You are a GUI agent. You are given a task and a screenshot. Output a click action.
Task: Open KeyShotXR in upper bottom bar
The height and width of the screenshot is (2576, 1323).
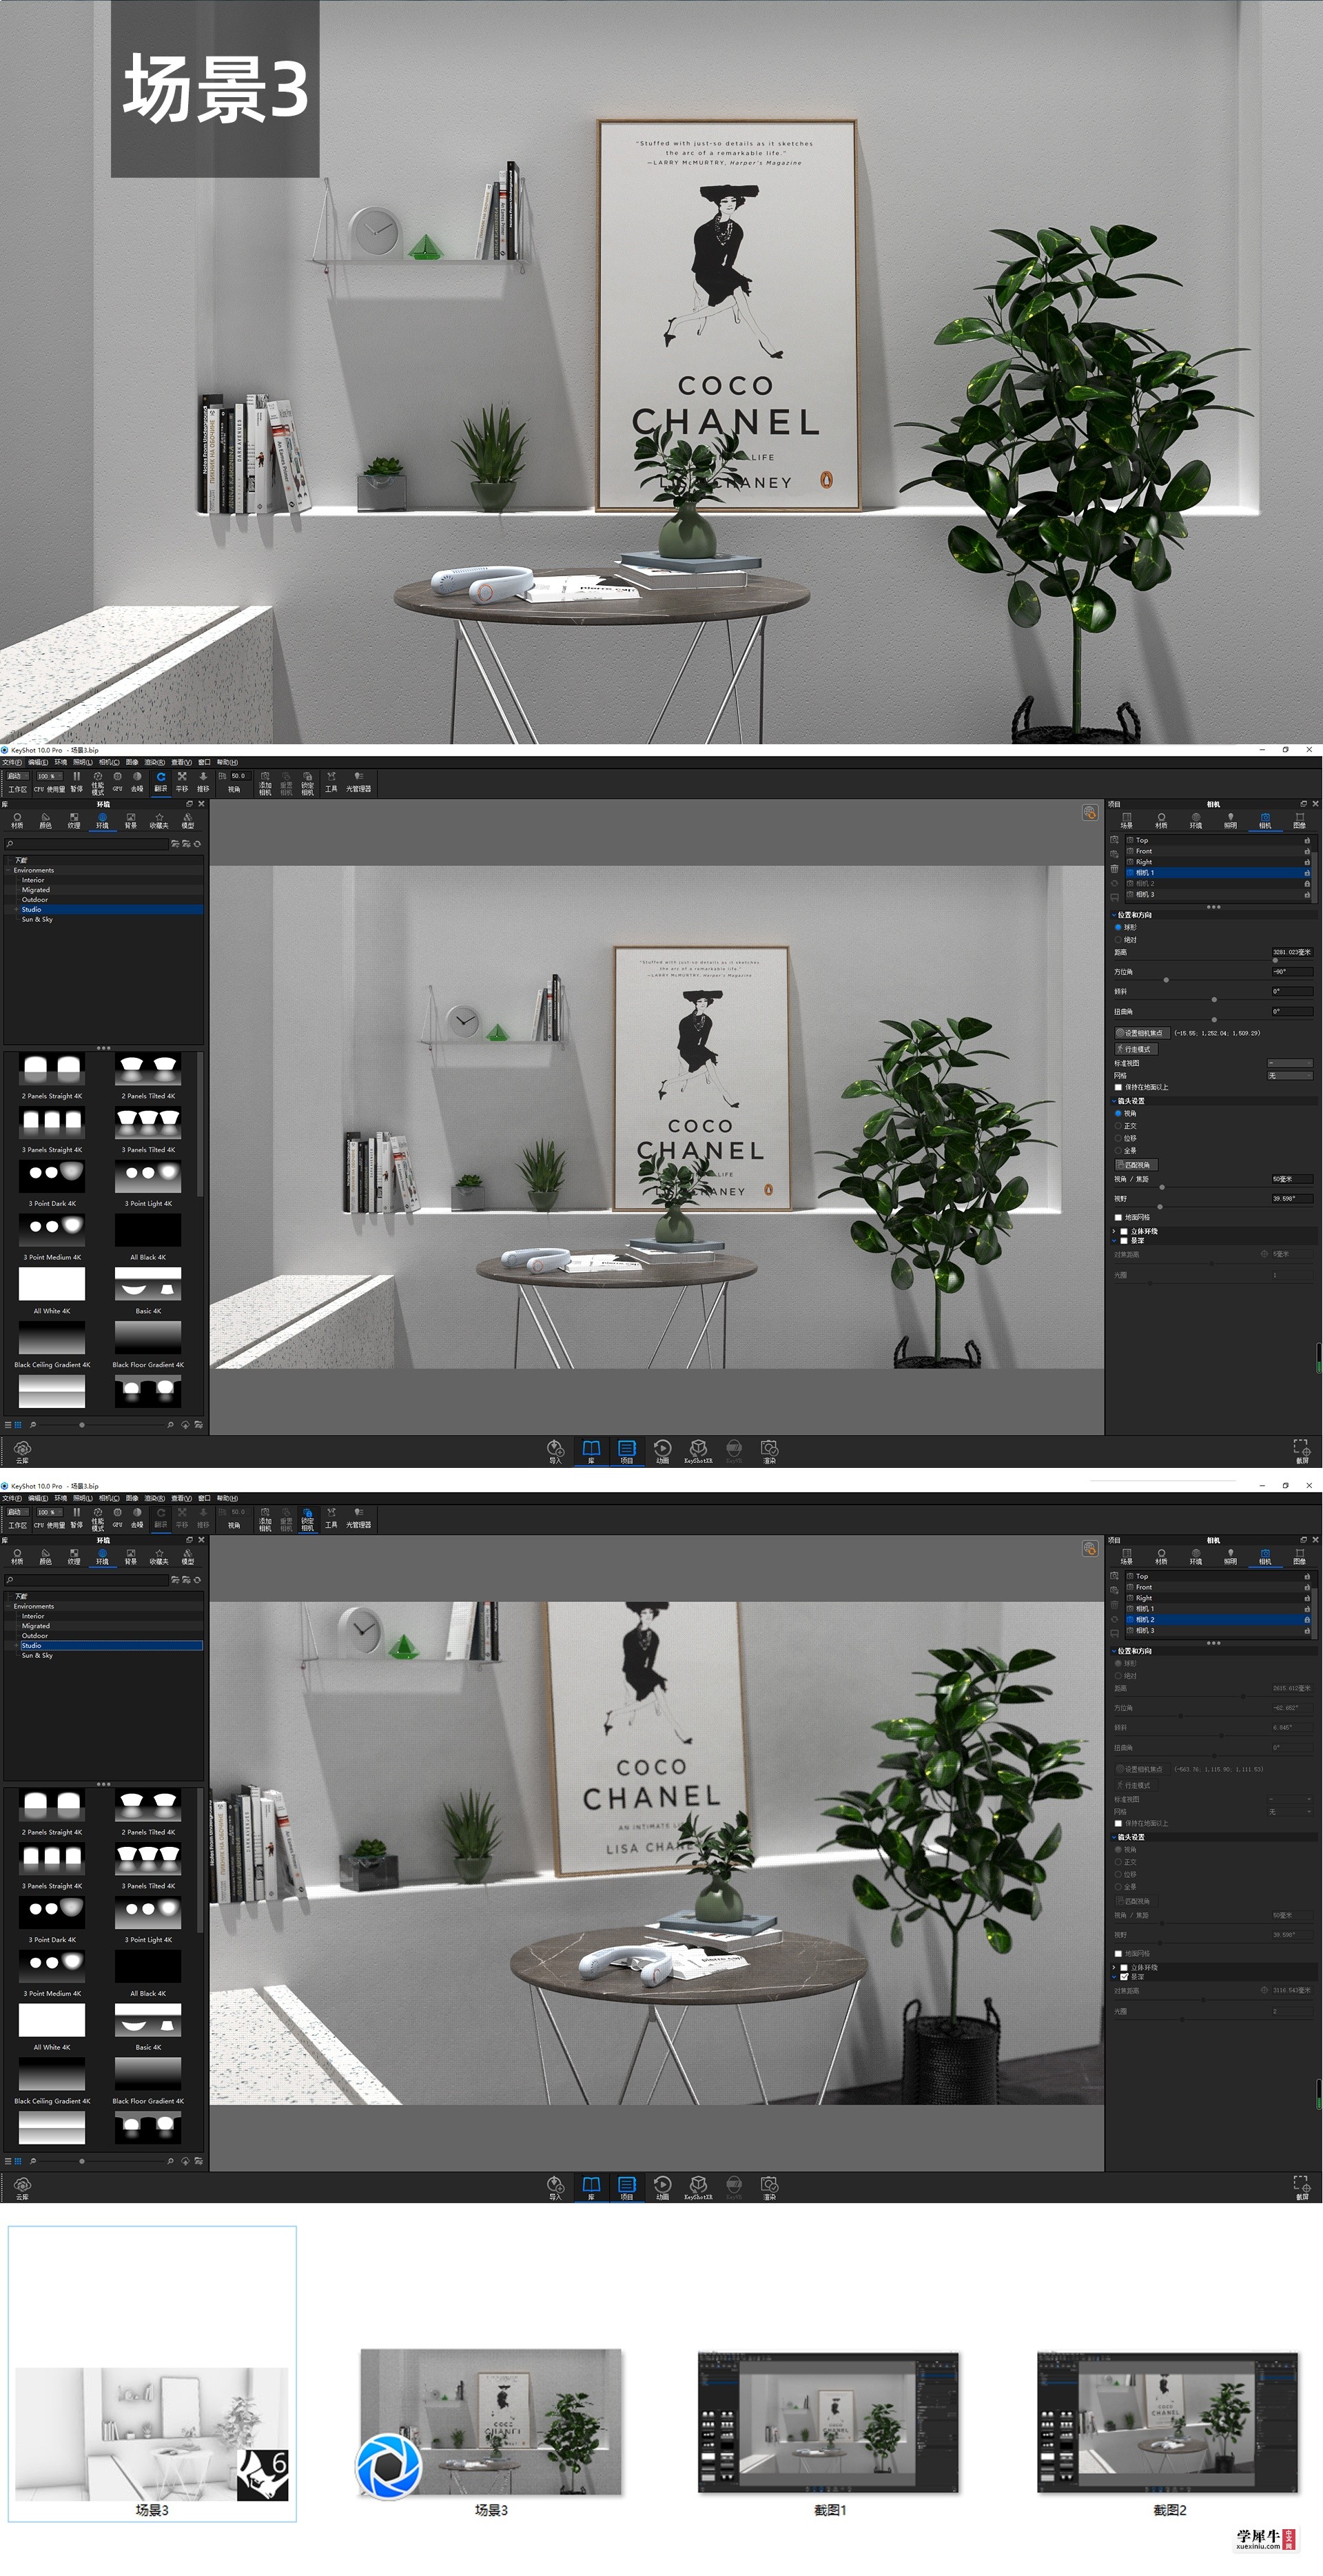(698, 1451)
